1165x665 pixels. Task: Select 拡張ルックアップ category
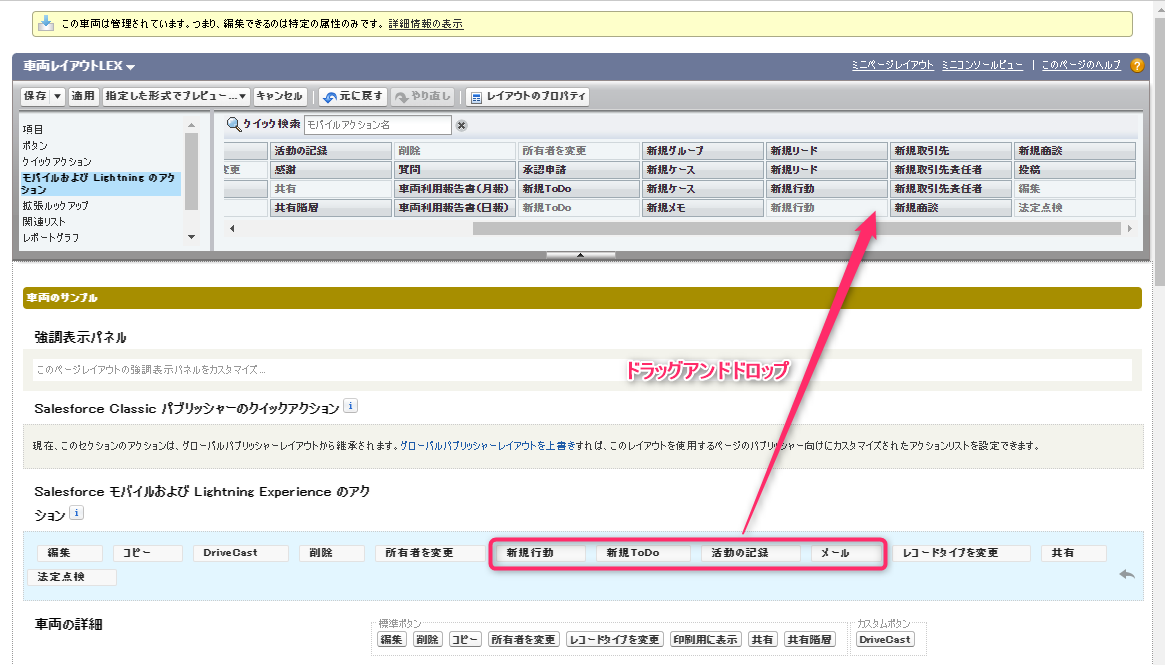(x=55, y=206)
